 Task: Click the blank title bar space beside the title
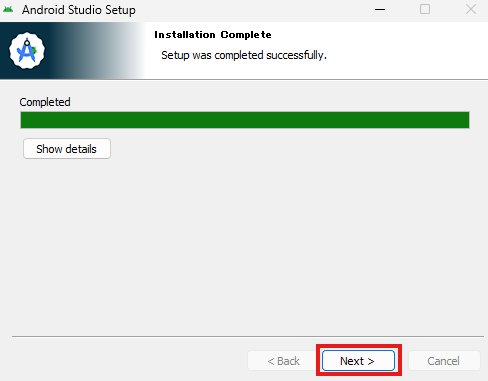pos(253,10)
